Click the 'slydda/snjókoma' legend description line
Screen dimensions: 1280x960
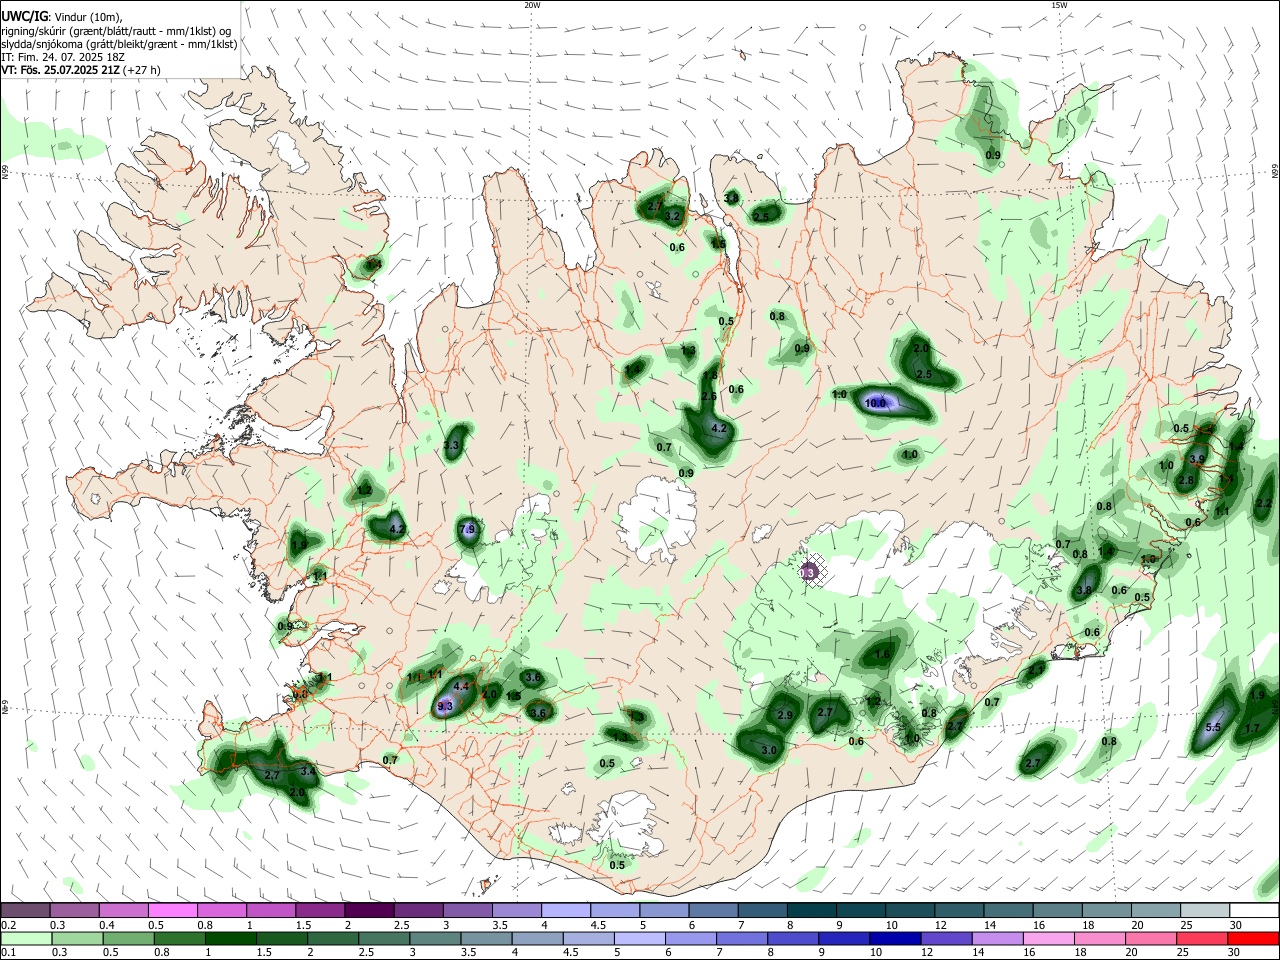tap(119, 44)
